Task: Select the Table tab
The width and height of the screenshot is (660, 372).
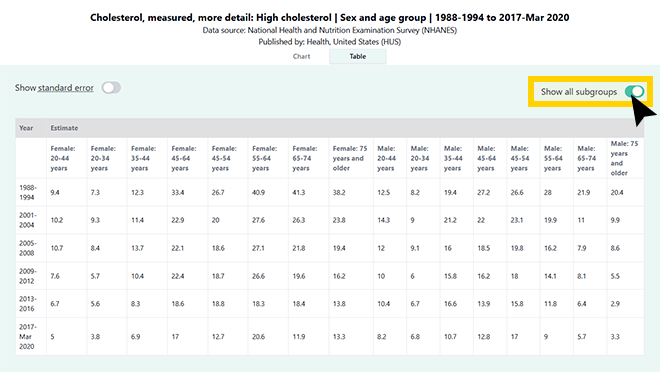Action: (357, 56)
